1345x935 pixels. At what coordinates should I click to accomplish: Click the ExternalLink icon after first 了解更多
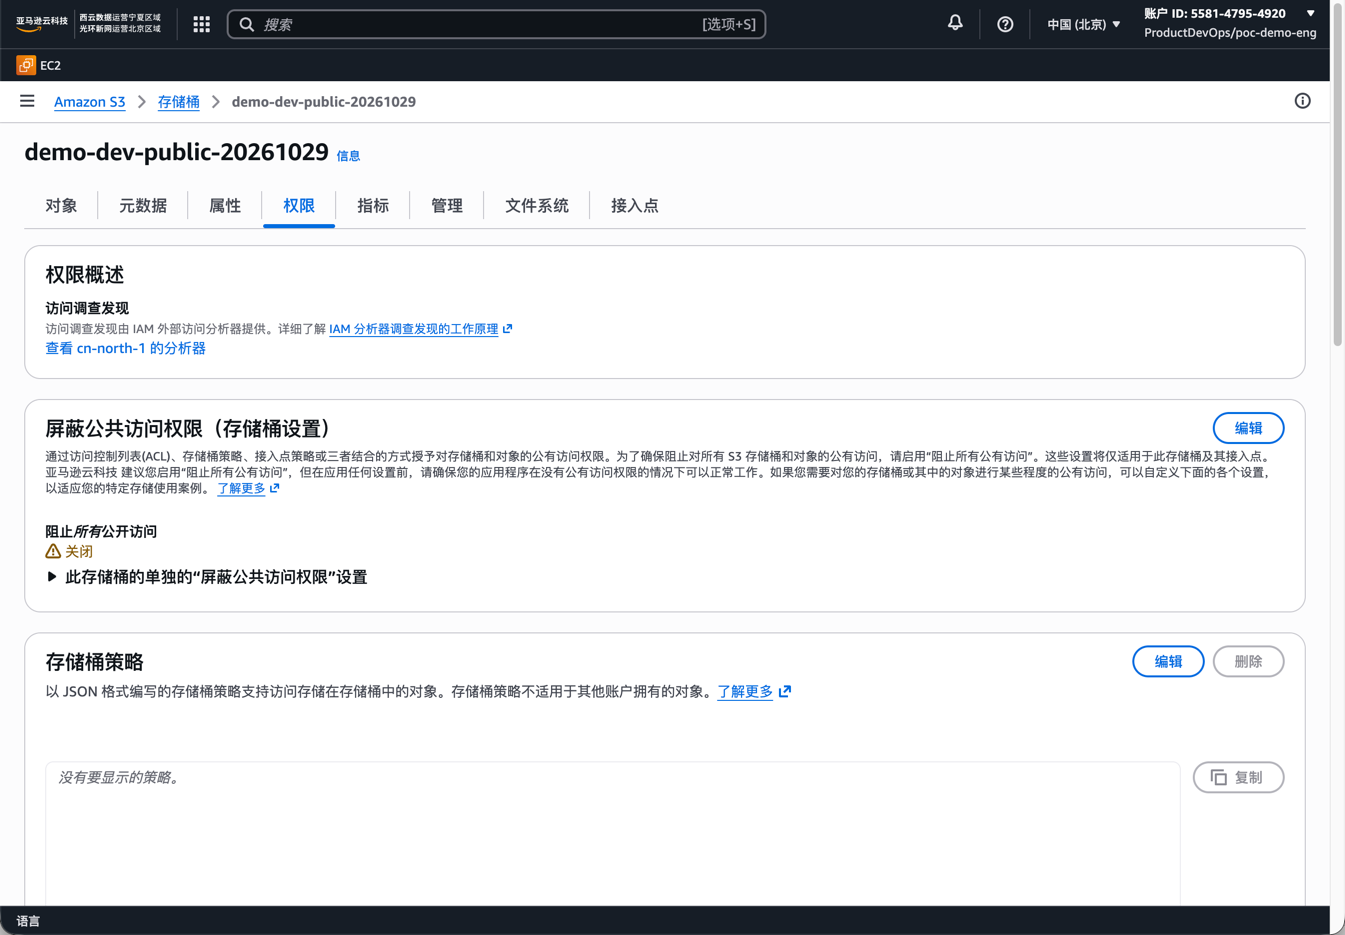pyautogui.click(x=275, y=488)
